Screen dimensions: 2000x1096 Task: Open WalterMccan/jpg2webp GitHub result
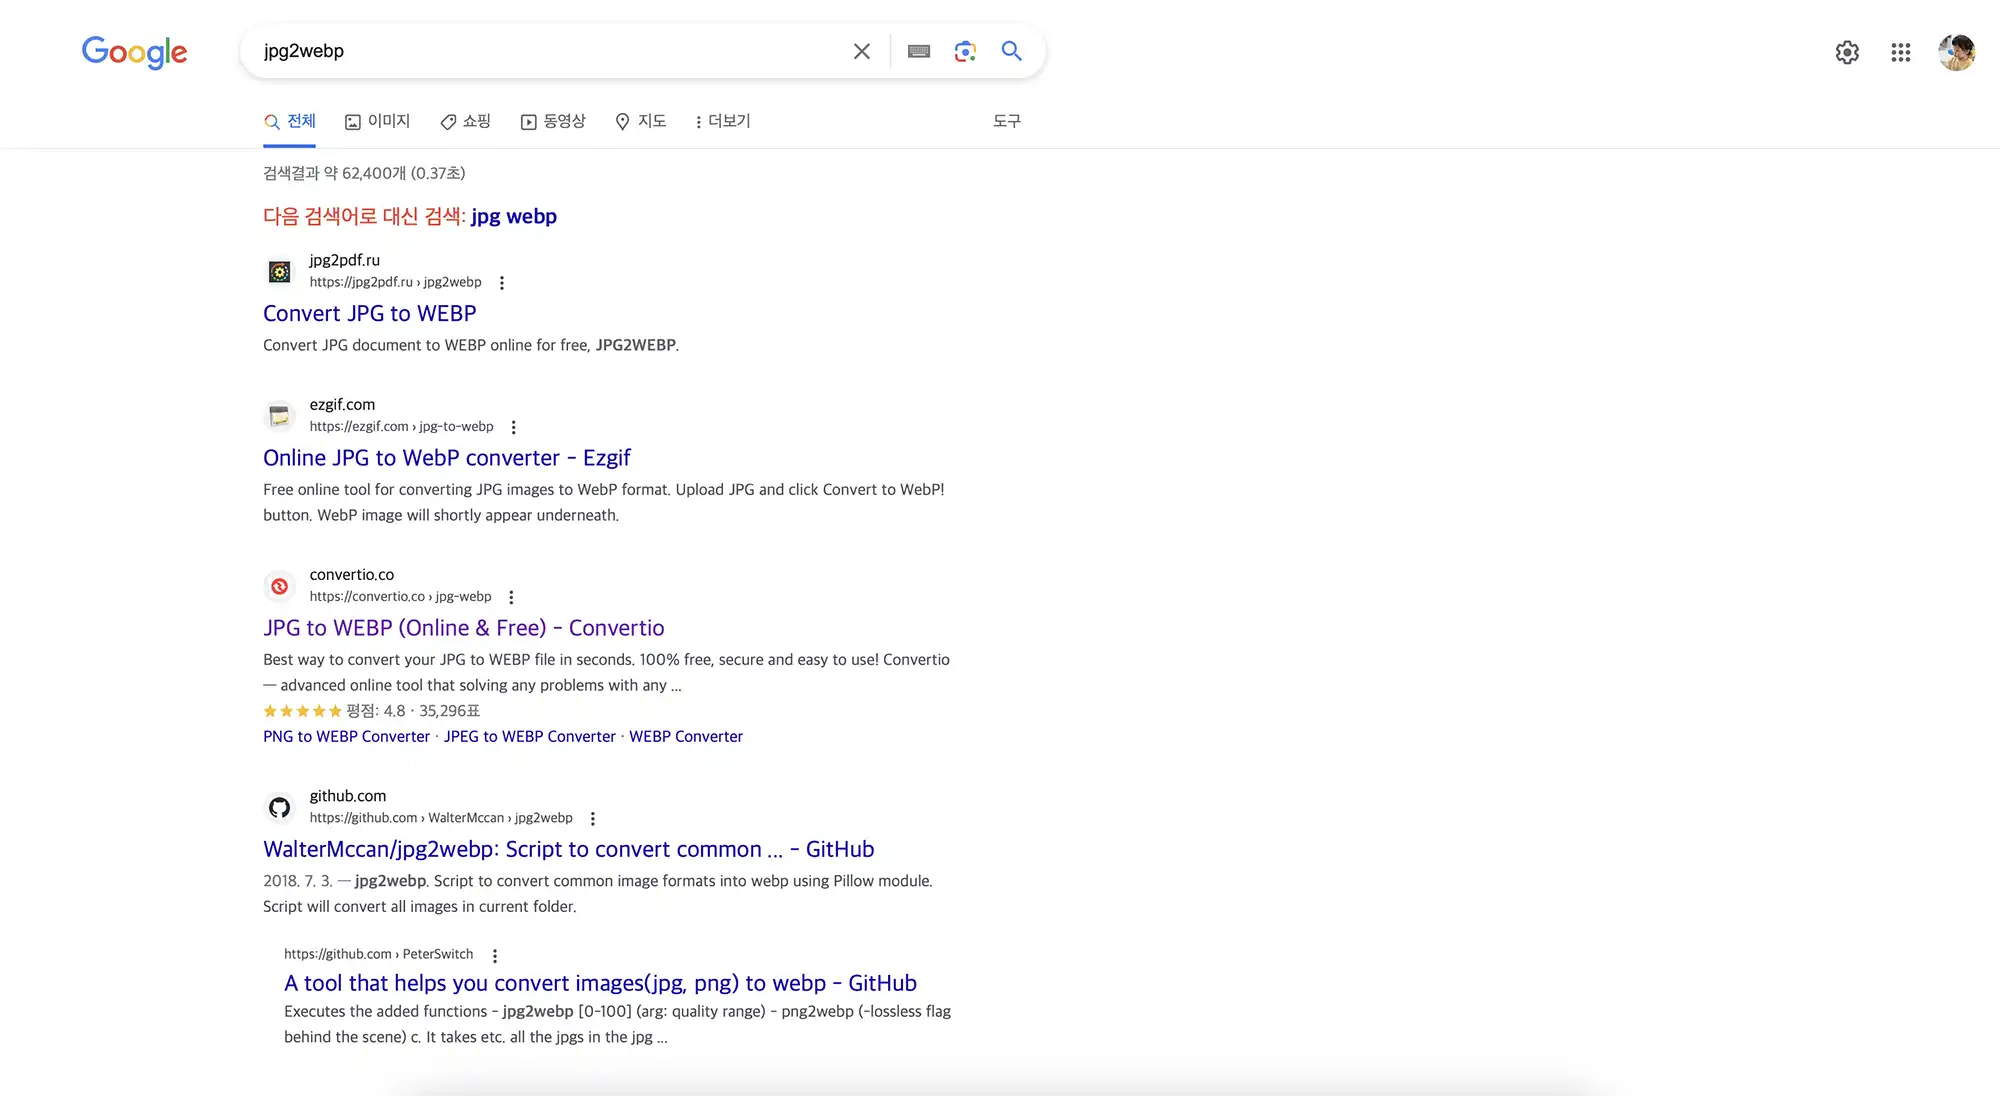pyautogui.click(x=569, y=849)
